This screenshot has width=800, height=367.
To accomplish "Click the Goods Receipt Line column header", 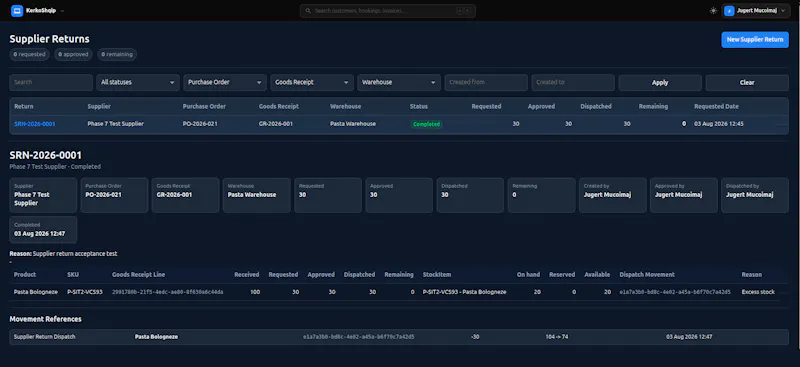I will (138, 275).
